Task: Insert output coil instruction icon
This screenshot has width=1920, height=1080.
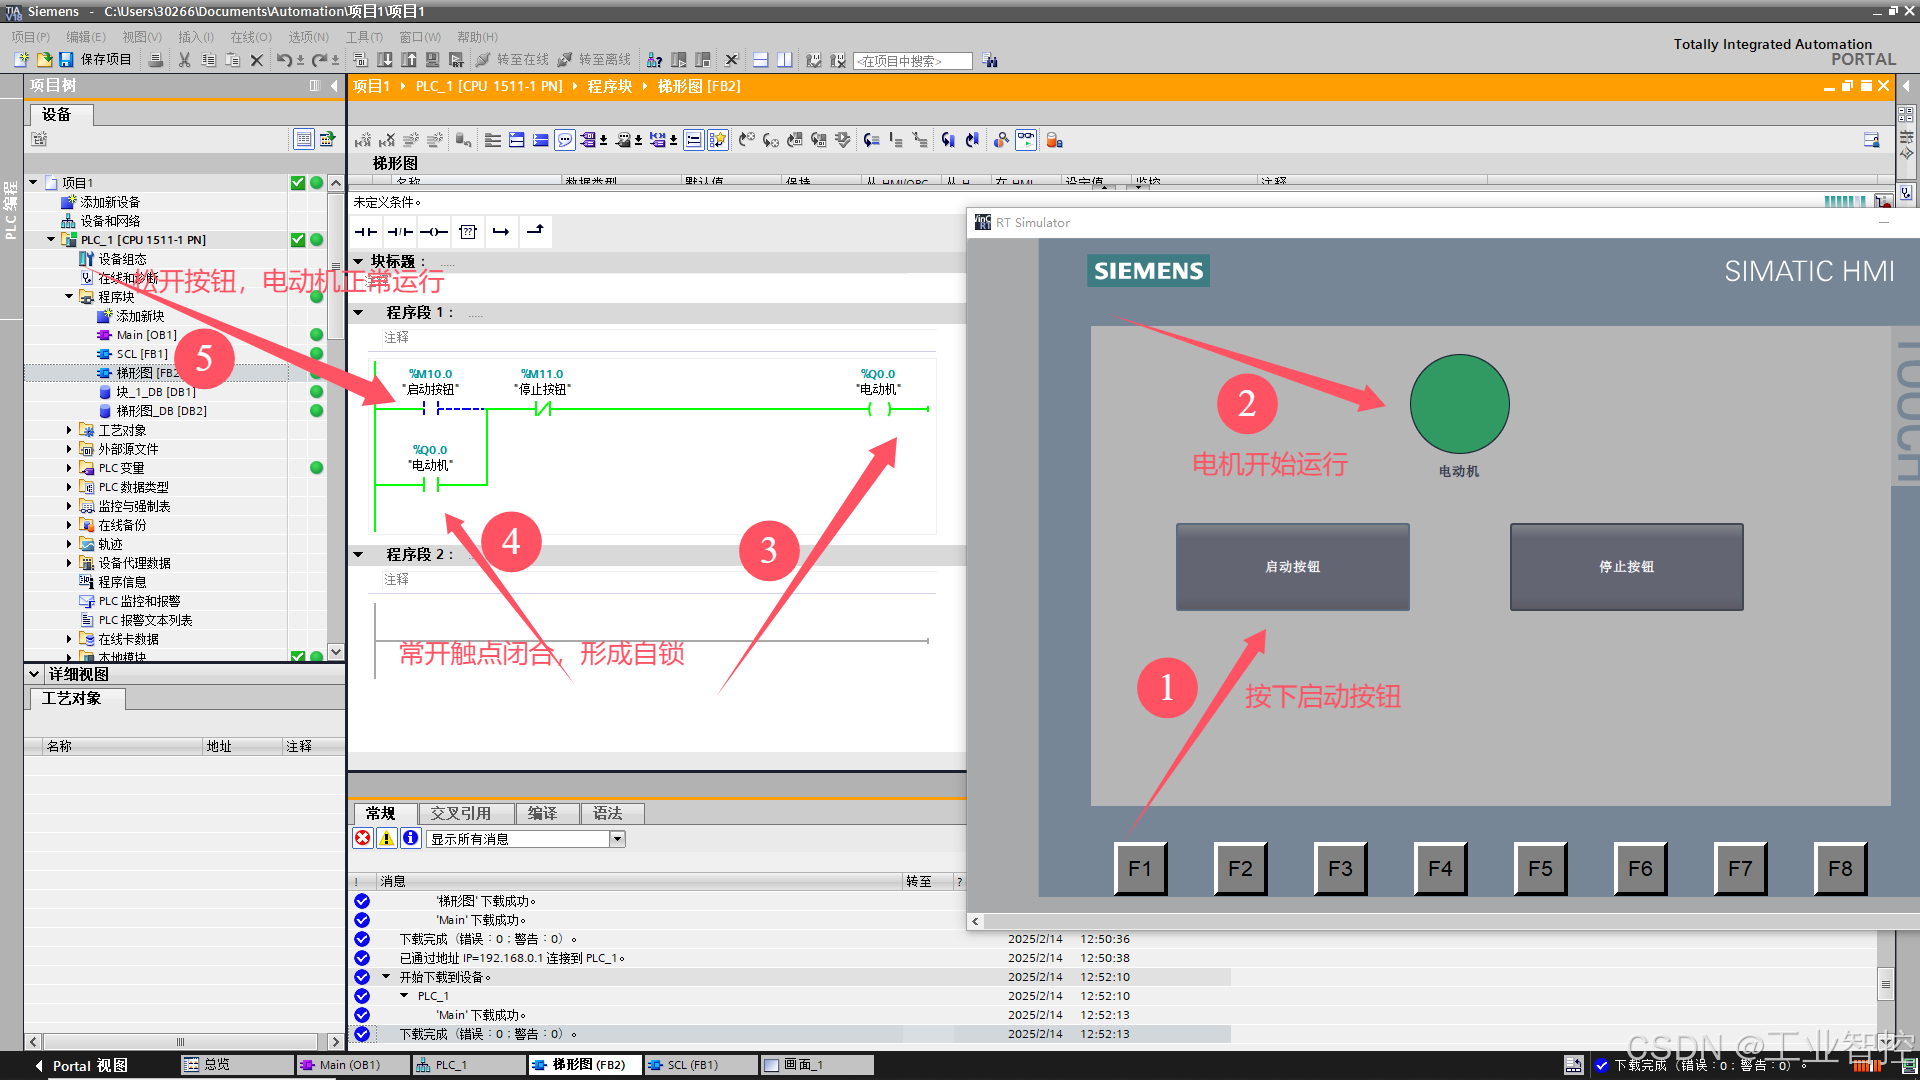Action: (434, 232)
